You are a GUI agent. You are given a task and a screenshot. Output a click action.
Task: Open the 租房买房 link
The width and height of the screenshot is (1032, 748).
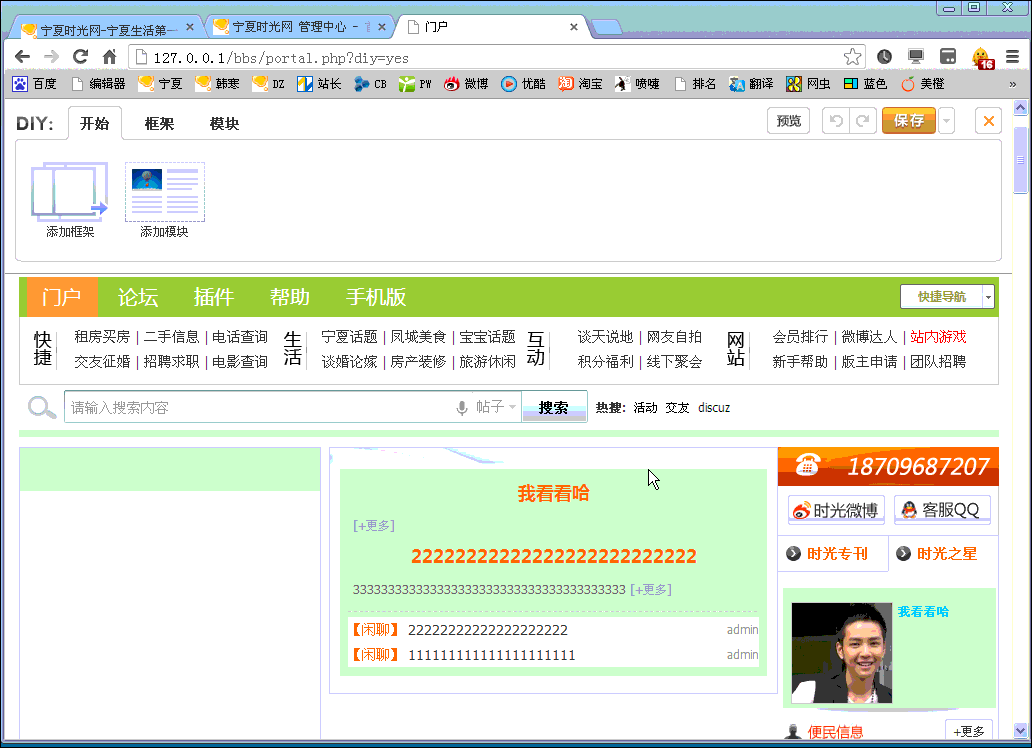[x=102, y=336]
